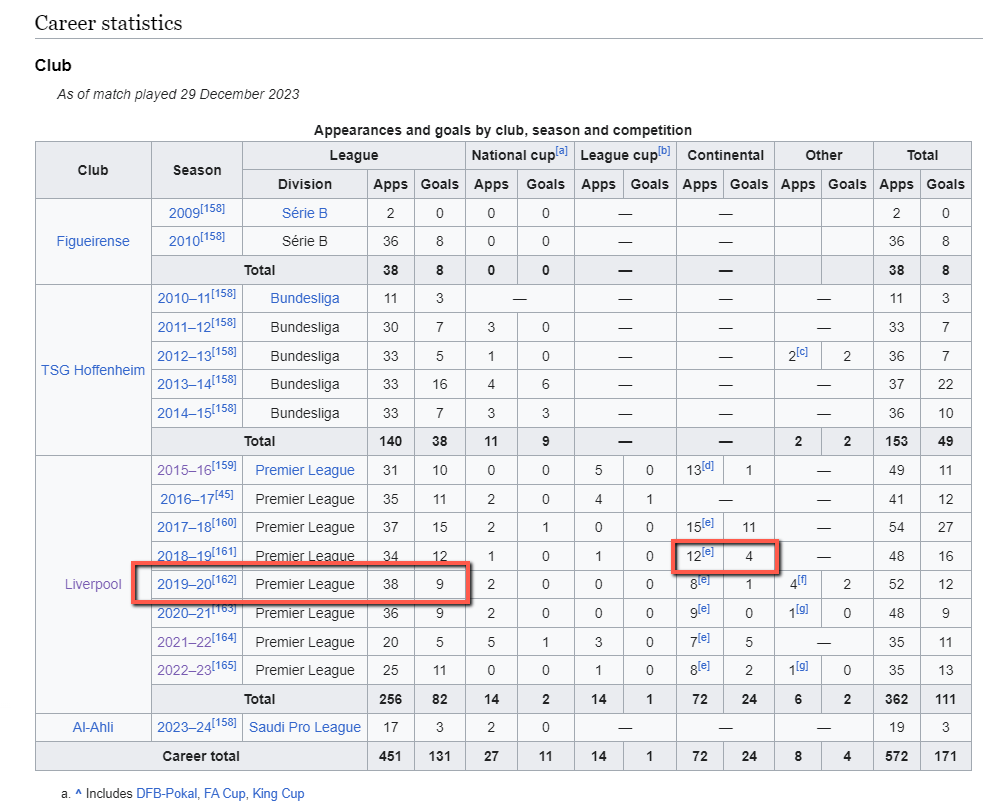The width and height of the screenshot is (1002, 802).
Task: Click the Continental column header
Action: [x=725, y=155]
